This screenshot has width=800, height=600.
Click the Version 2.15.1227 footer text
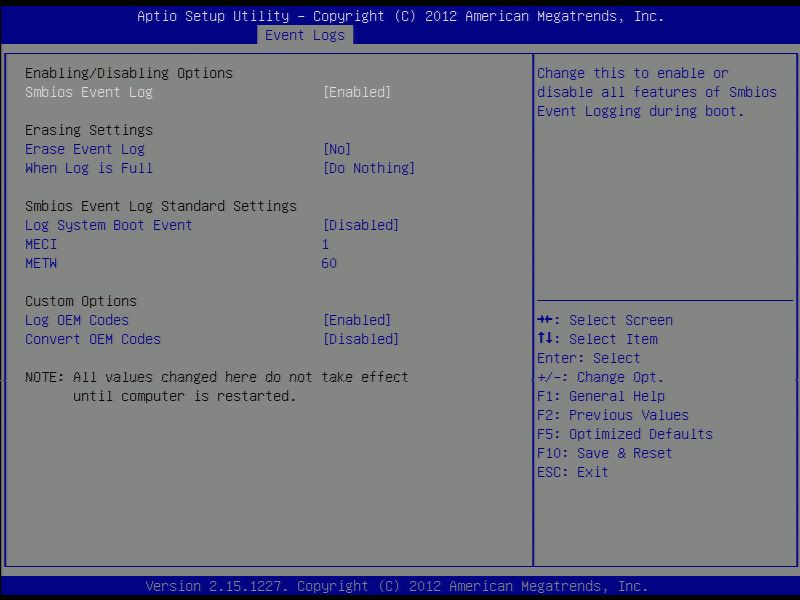point(397,586)
